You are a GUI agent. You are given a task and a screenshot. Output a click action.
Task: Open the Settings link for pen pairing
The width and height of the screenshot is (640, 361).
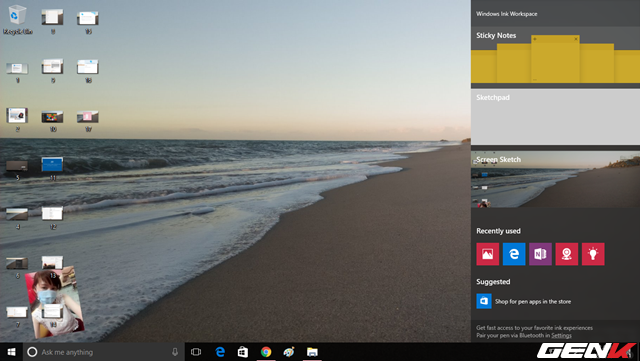pos(561,335)
